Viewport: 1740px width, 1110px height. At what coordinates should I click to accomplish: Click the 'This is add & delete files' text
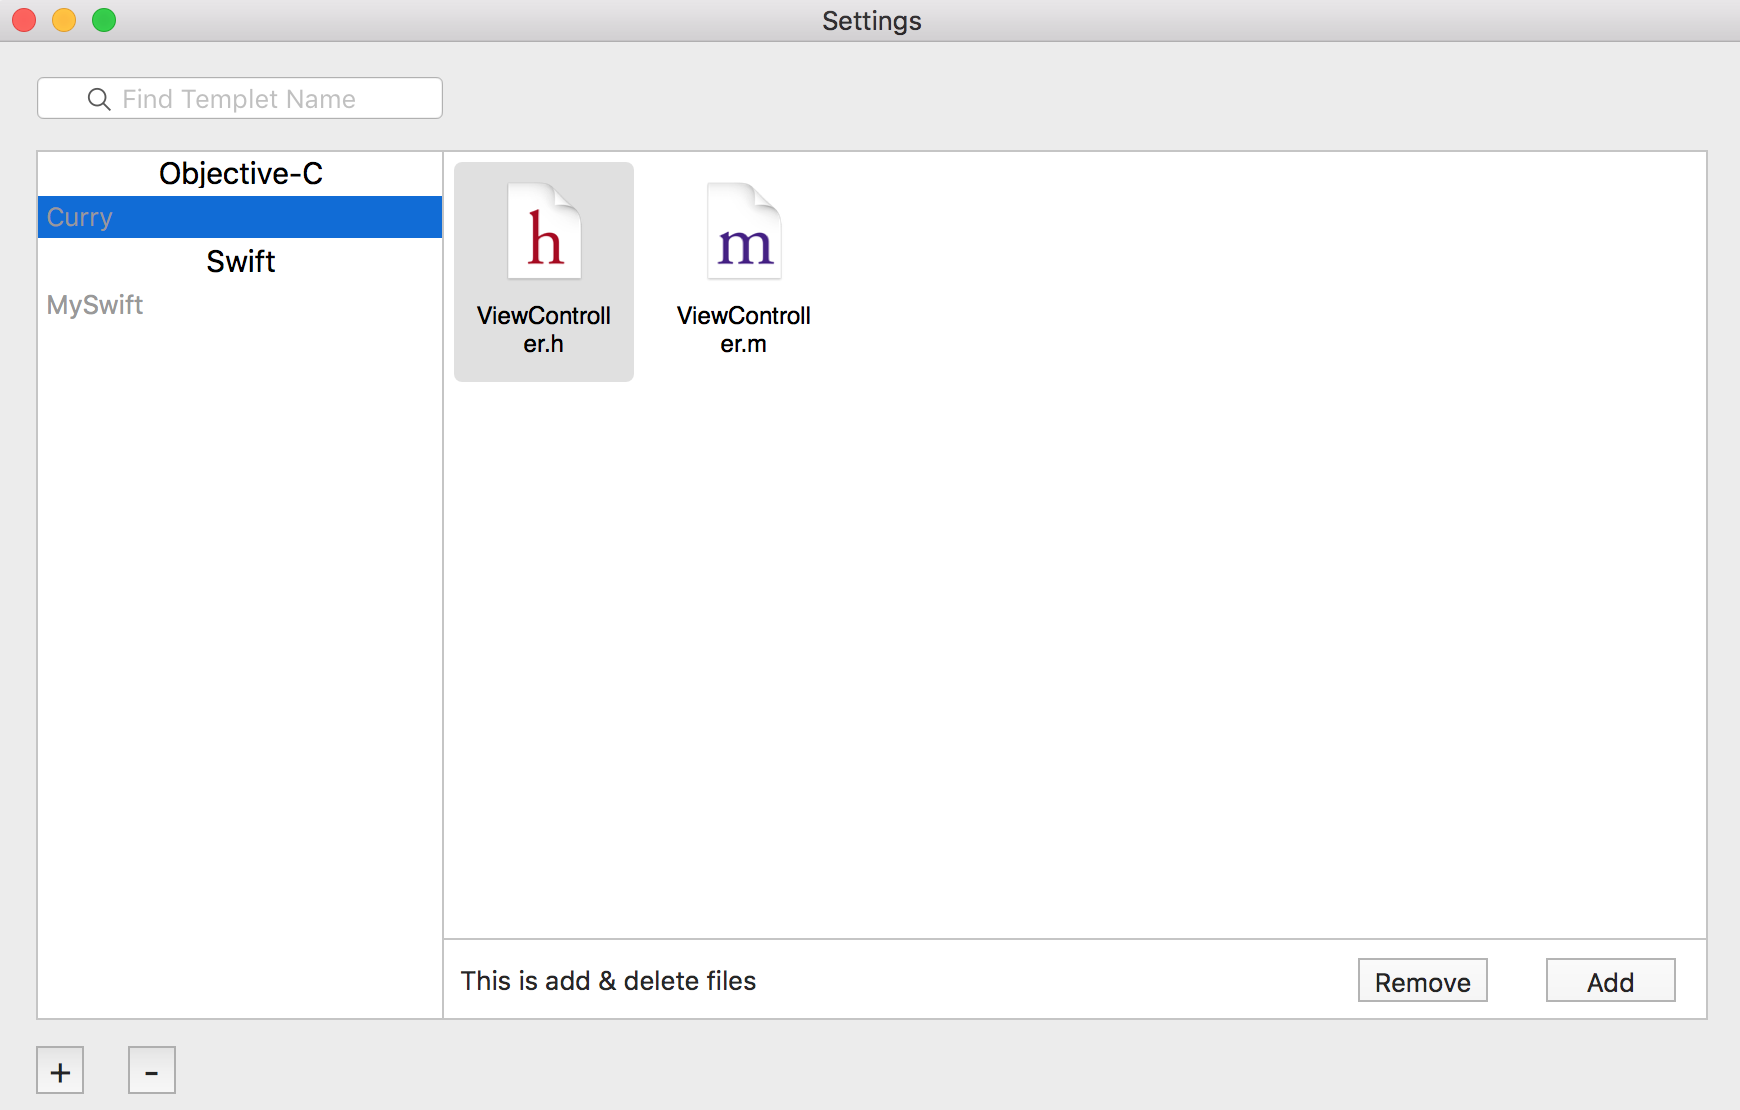608,981
